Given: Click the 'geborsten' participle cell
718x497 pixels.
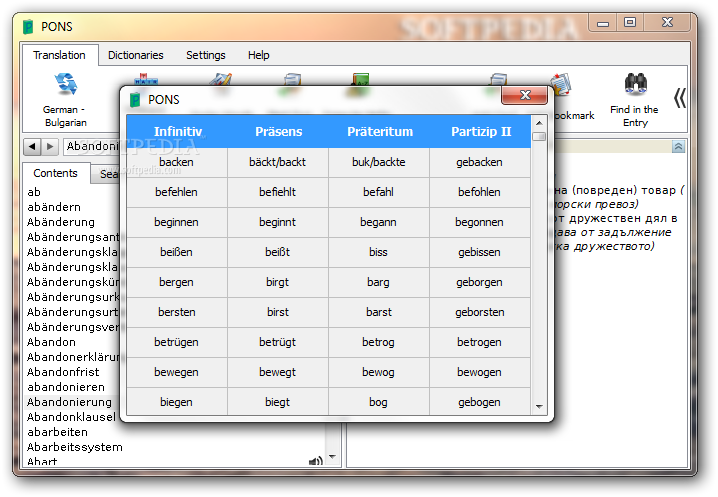Looking at the screenshot, I should coord(479,312).
